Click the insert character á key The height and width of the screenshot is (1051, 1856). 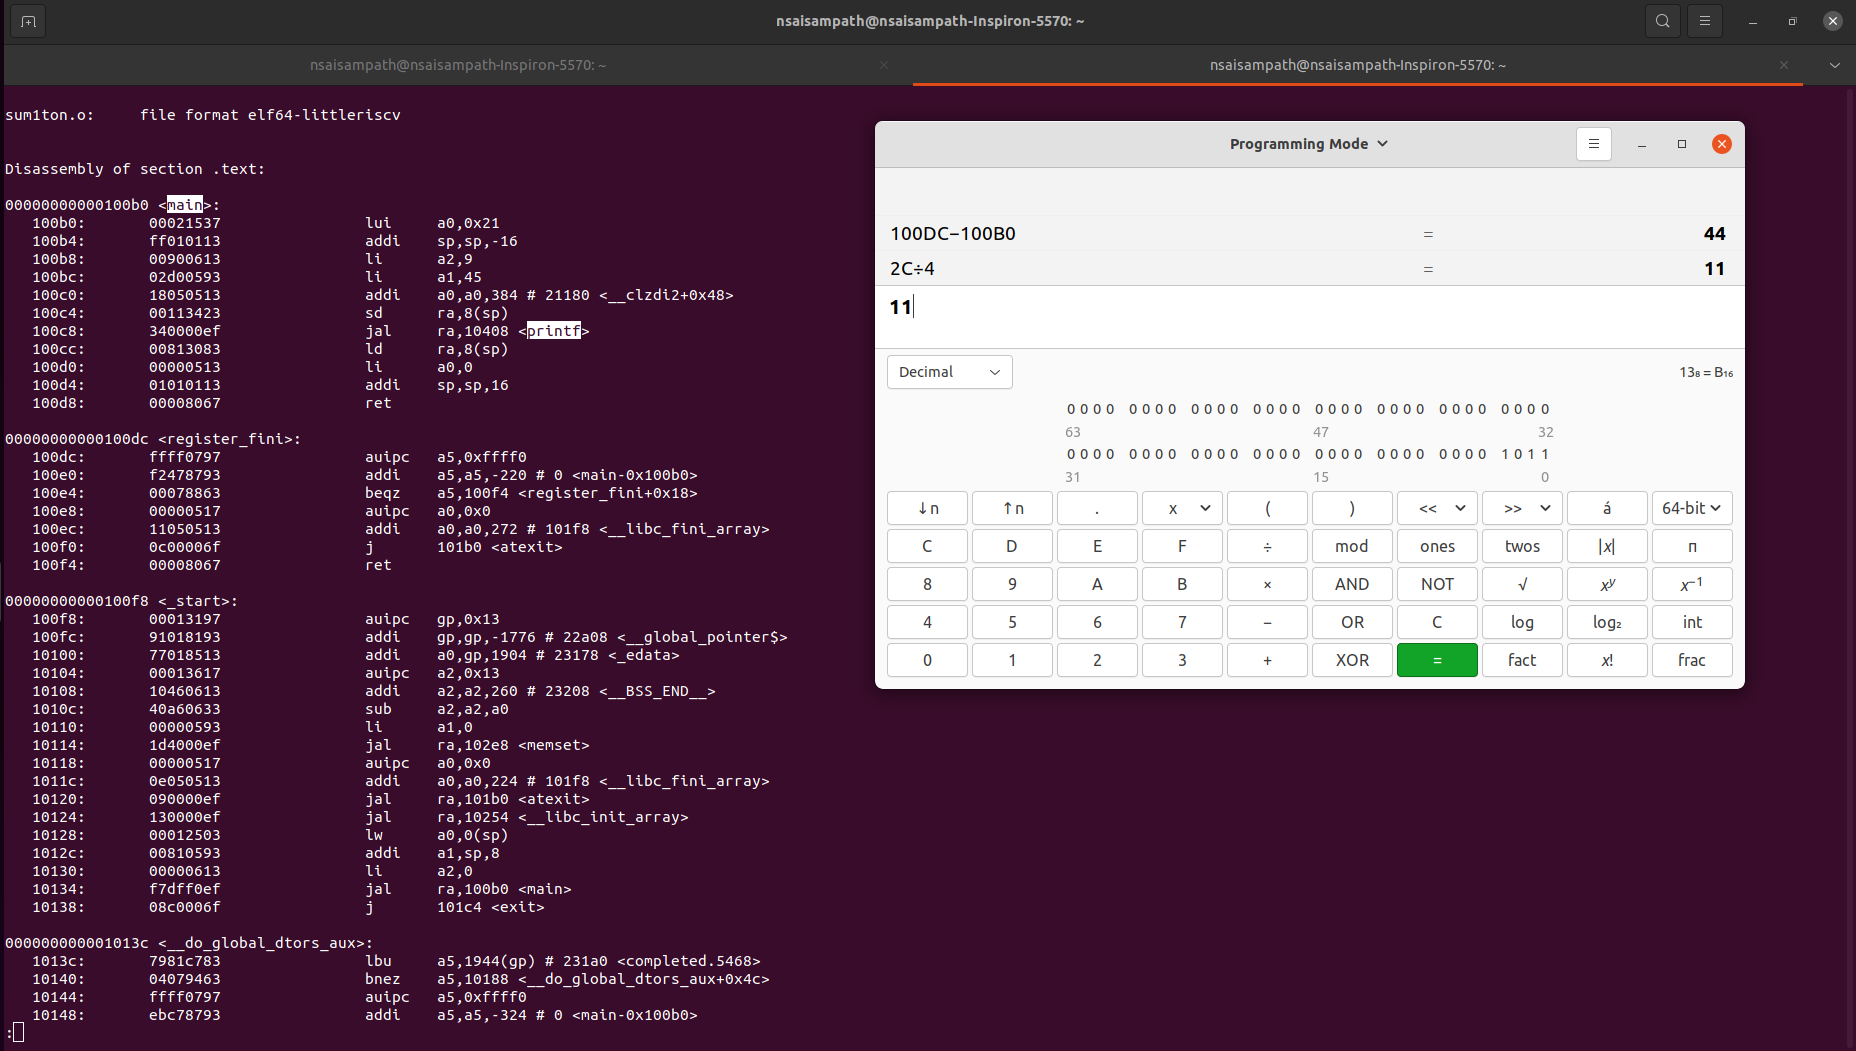pos(1606,508)
